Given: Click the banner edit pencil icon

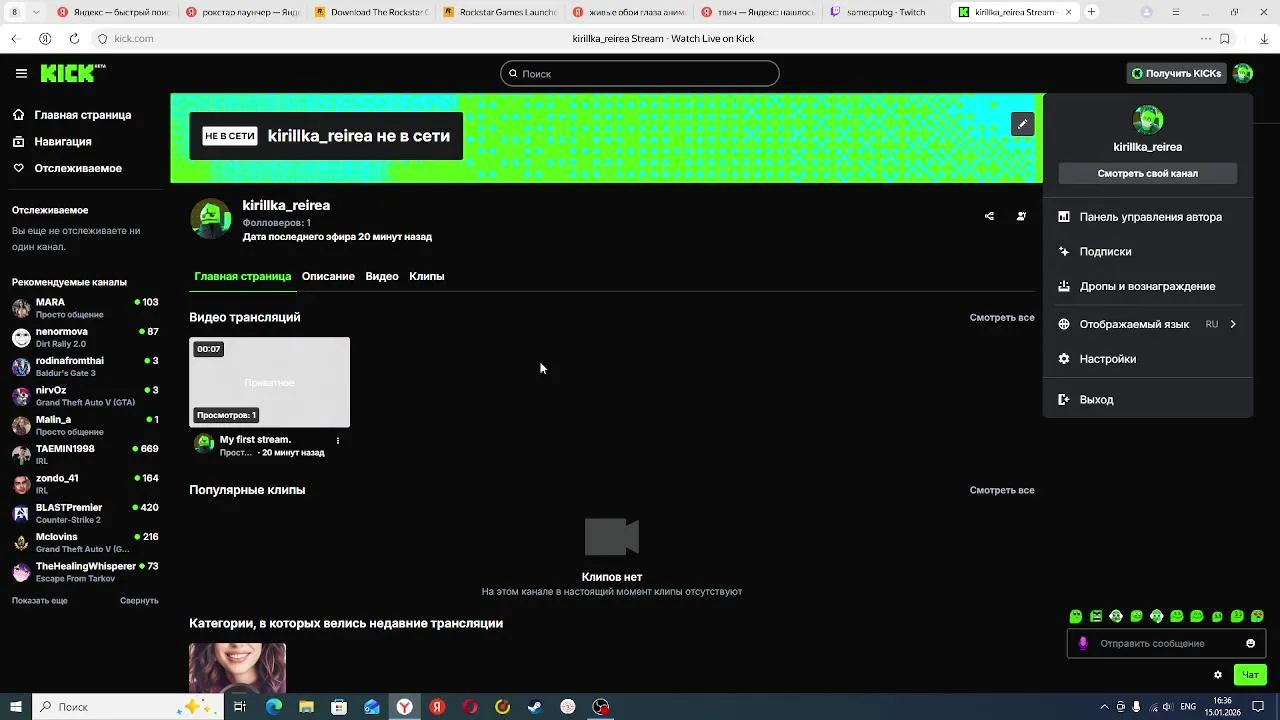Looking at the screenshot, I should pyautogui.click(x=1022, y=124).
